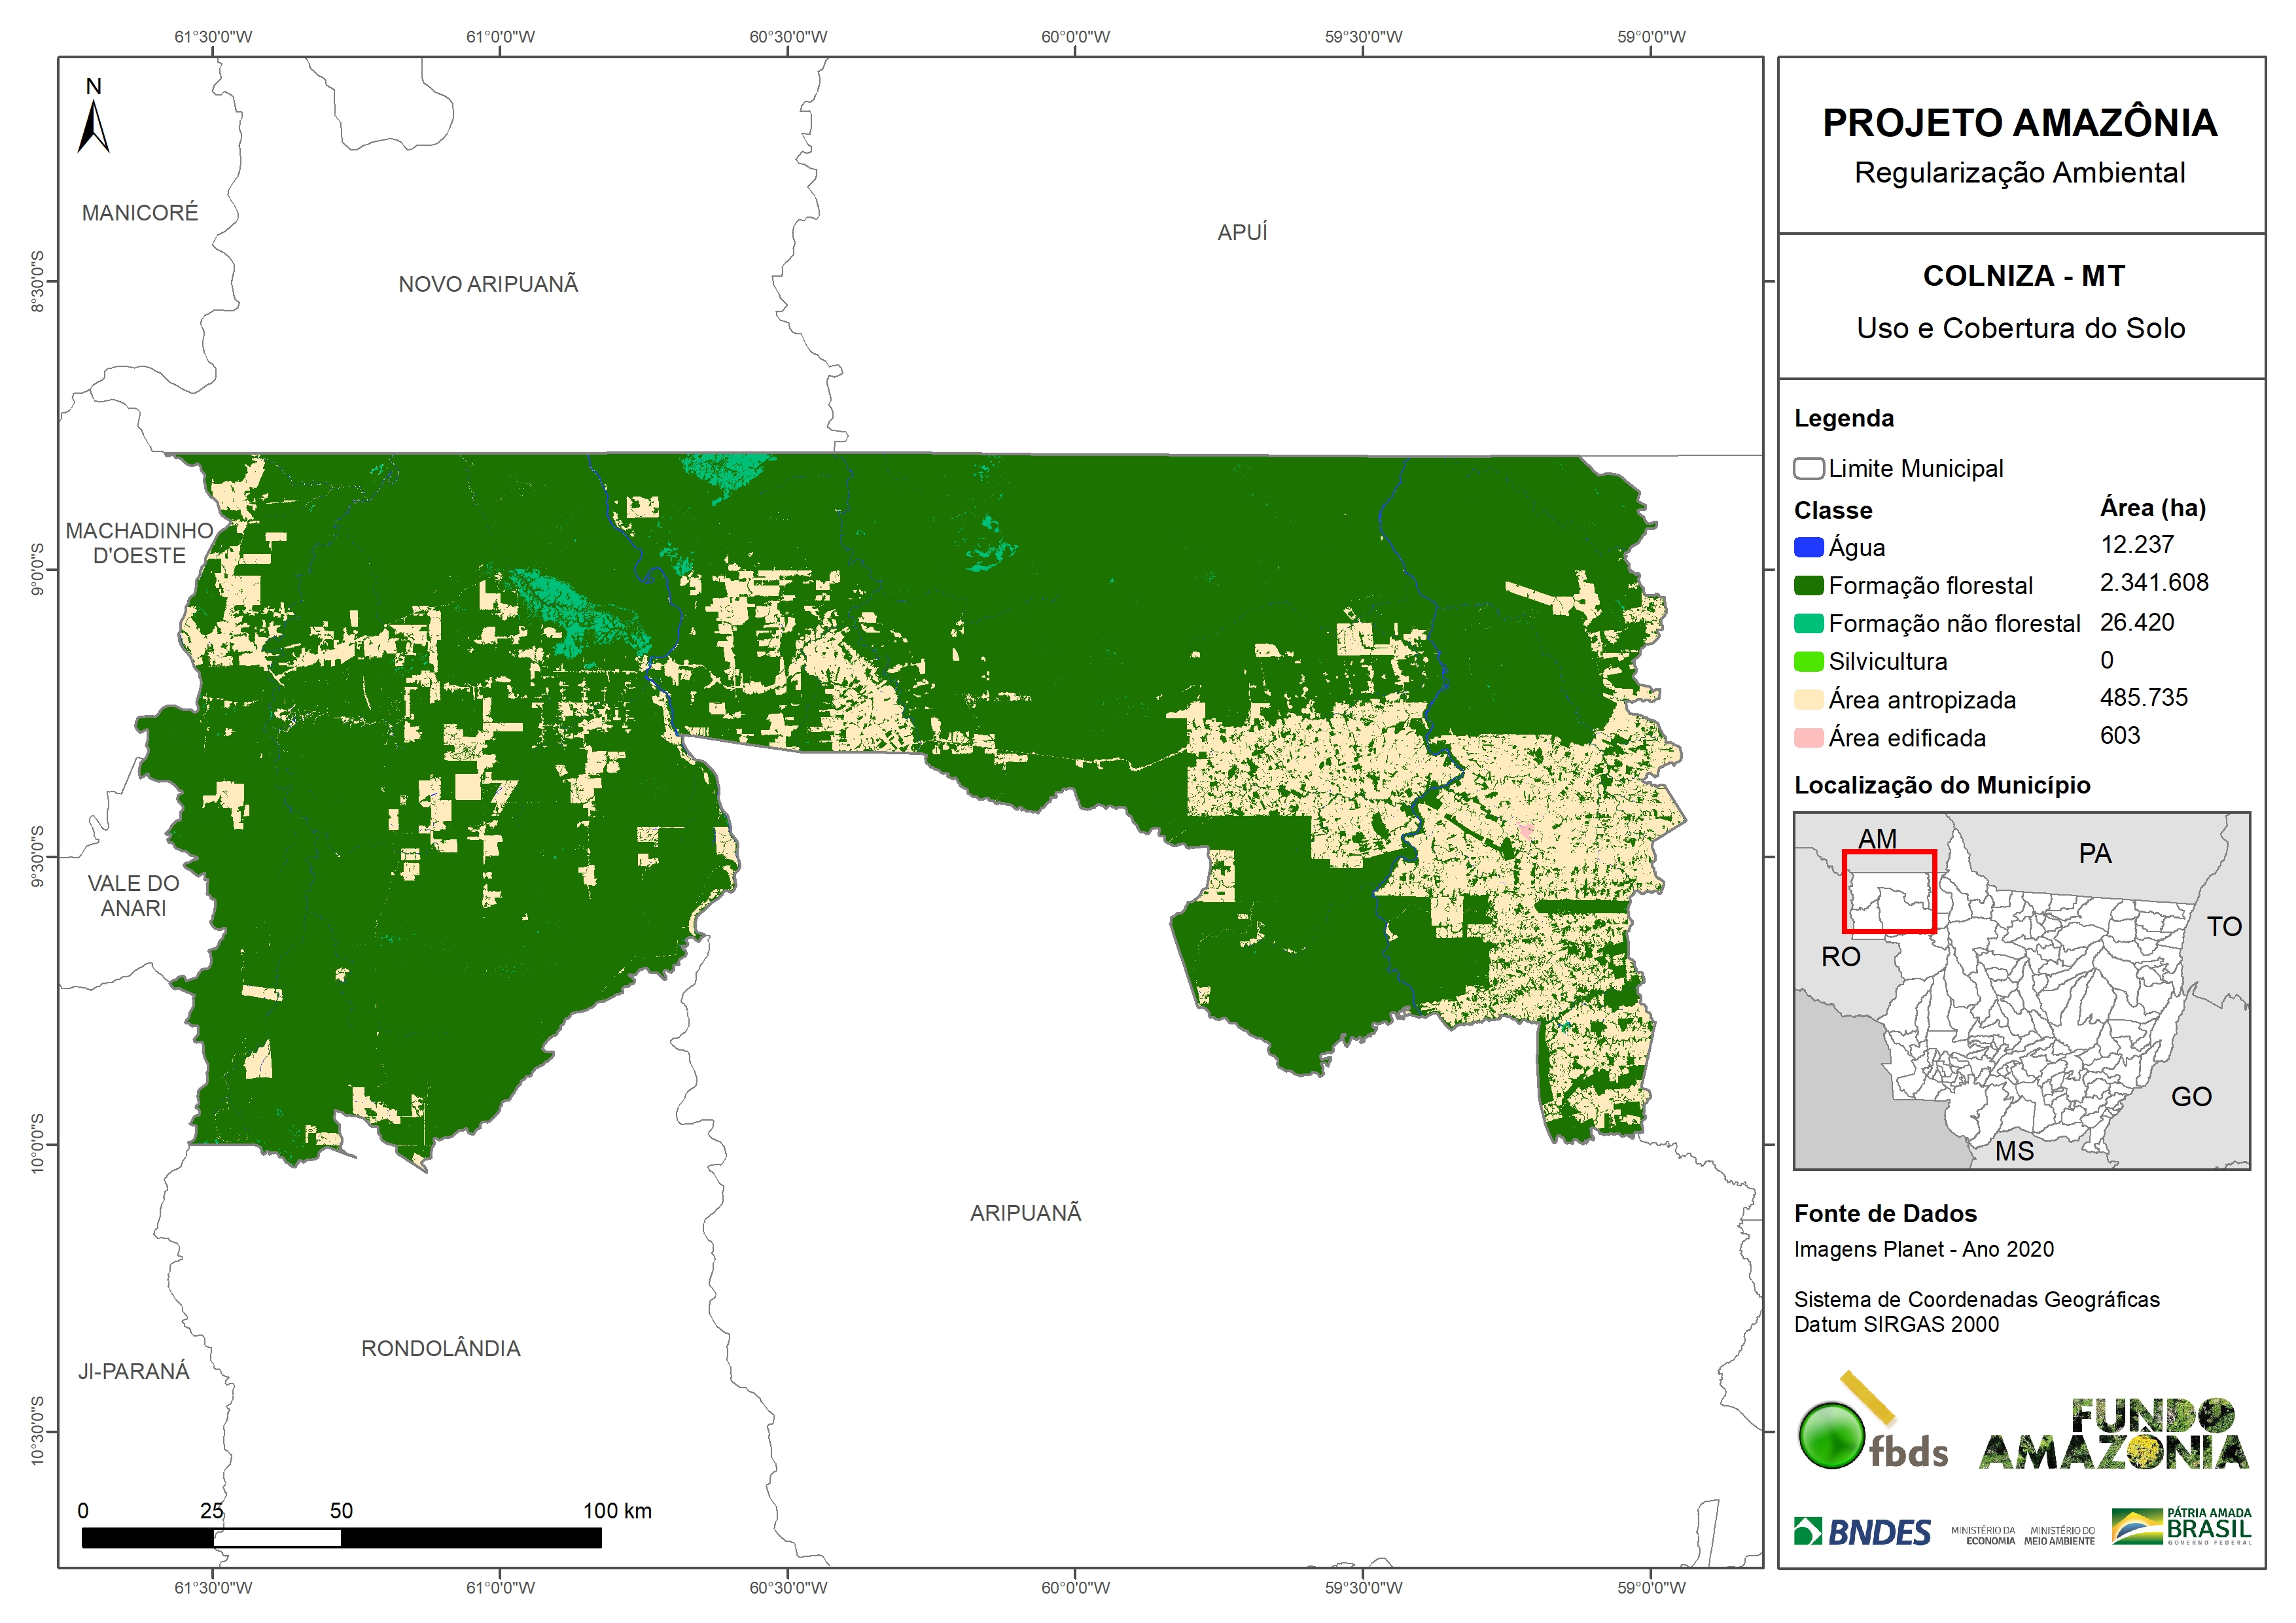Click the fbds green circle logo

tap(1832, 1435)
